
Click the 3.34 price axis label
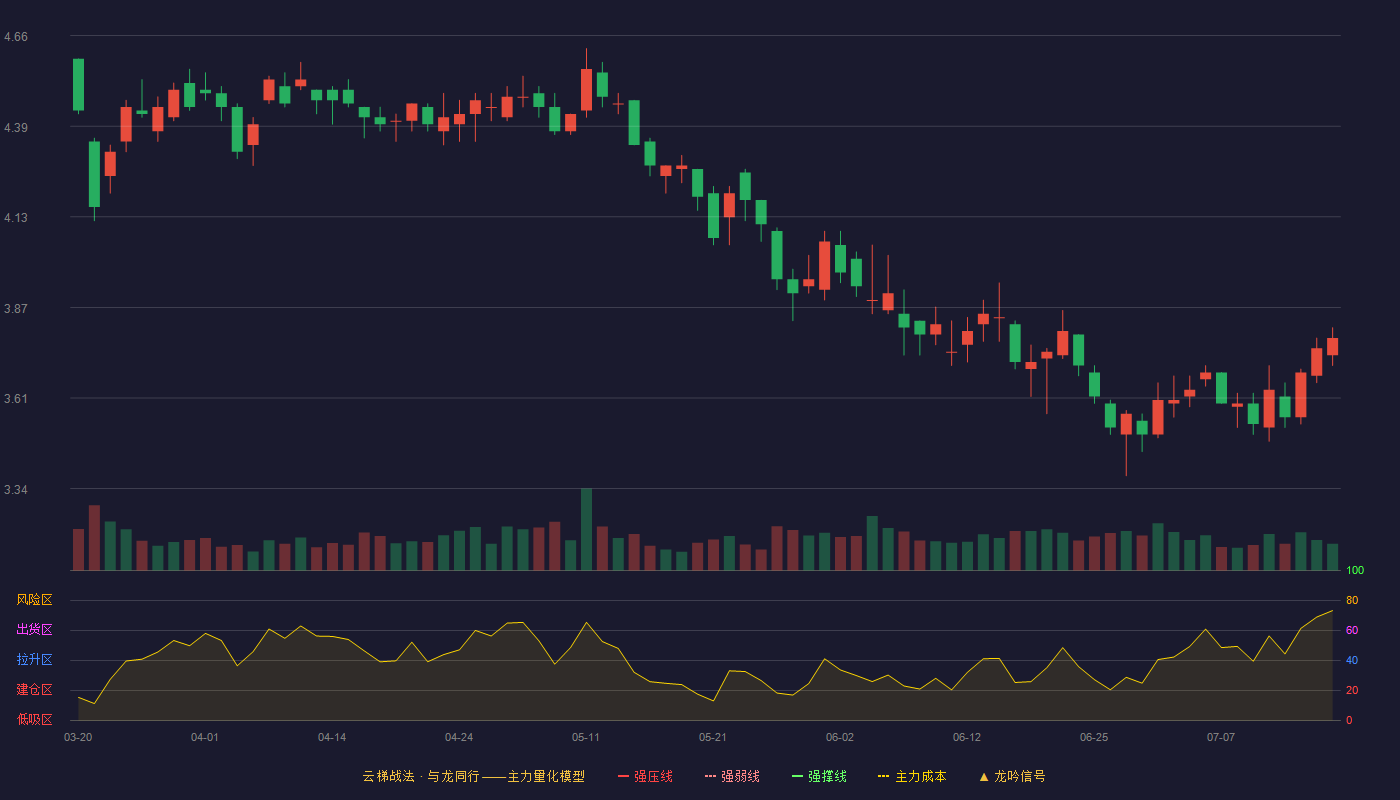16,490
